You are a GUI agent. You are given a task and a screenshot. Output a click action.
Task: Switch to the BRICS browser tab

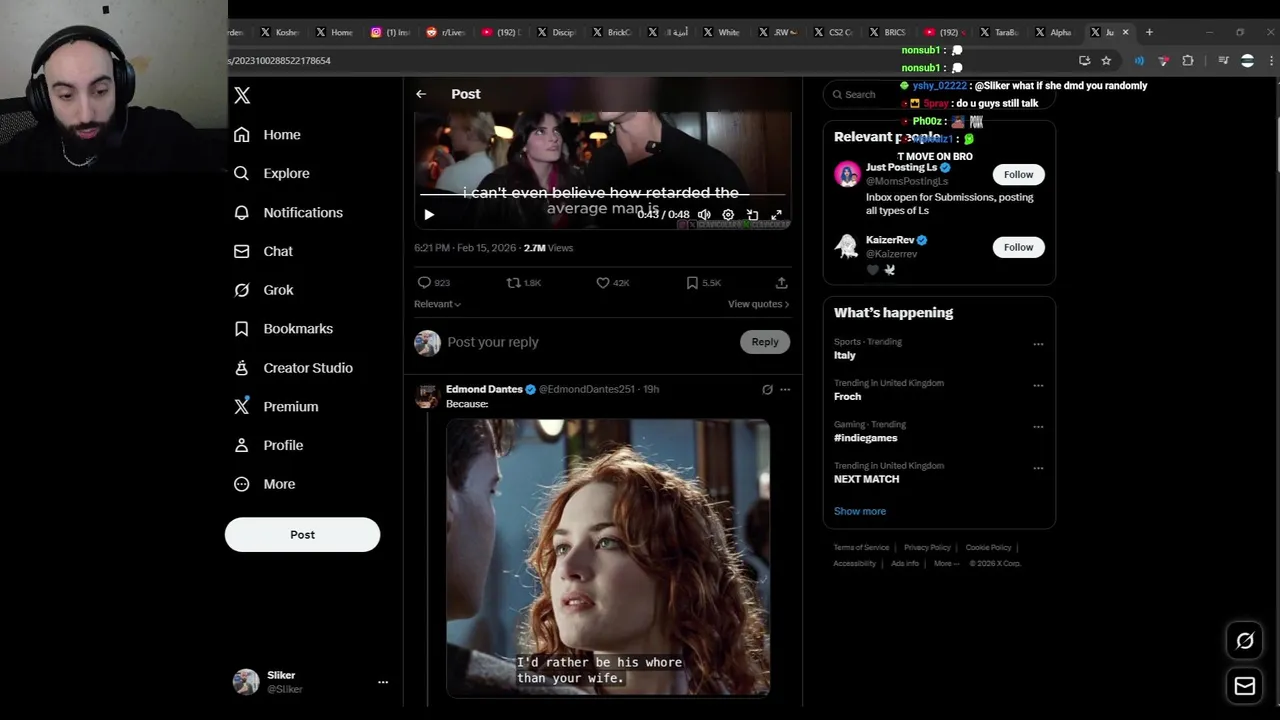[x=887, y=32]
